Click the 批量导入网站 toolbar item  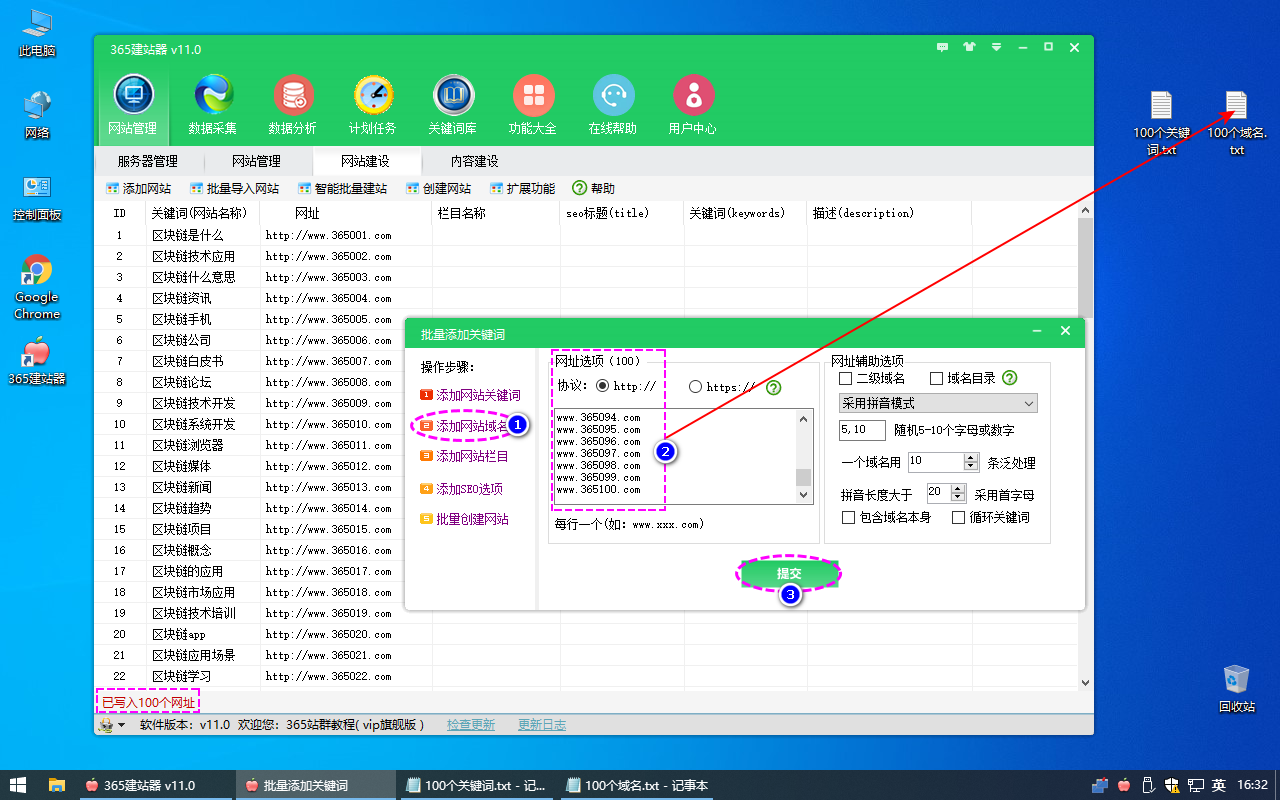point(234,188)
